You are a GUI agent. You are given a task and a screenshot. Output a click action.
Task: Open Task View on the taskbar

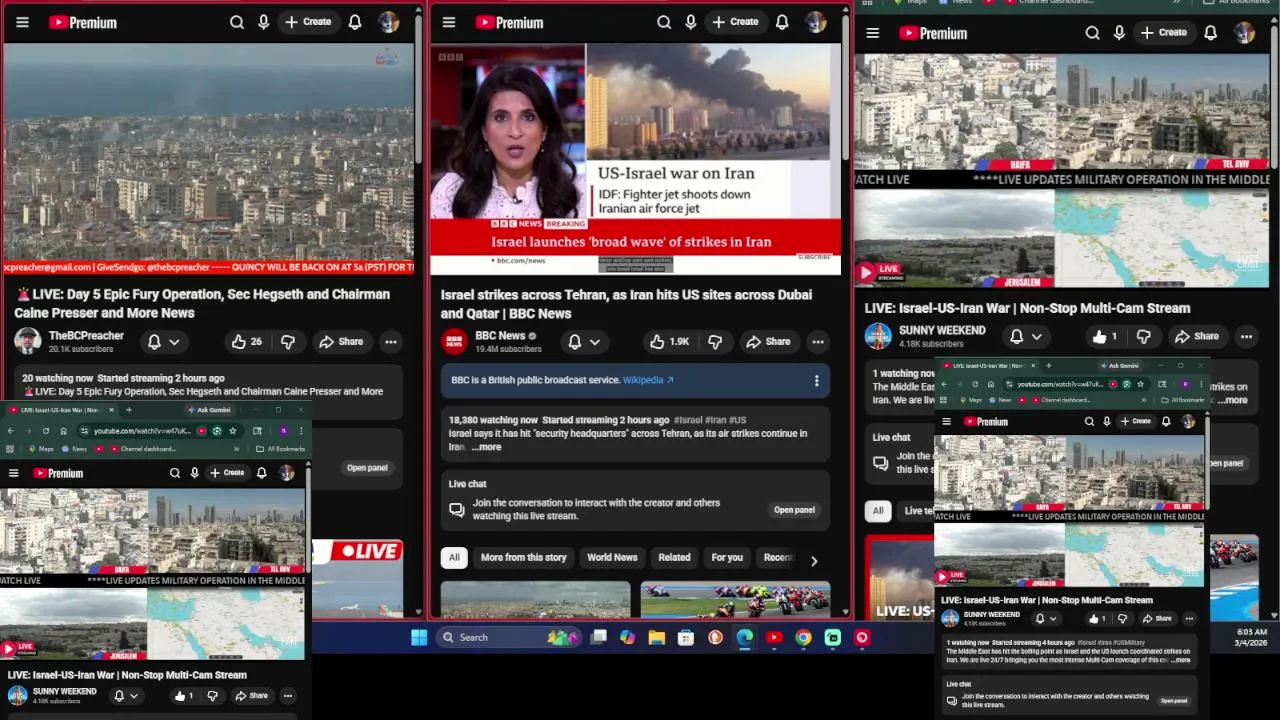[x=598, y=637]
